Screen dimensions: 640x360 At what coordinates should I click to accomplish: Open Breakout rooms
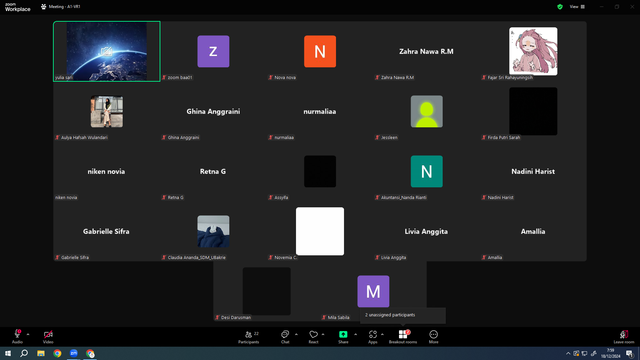tap(403, 337)
